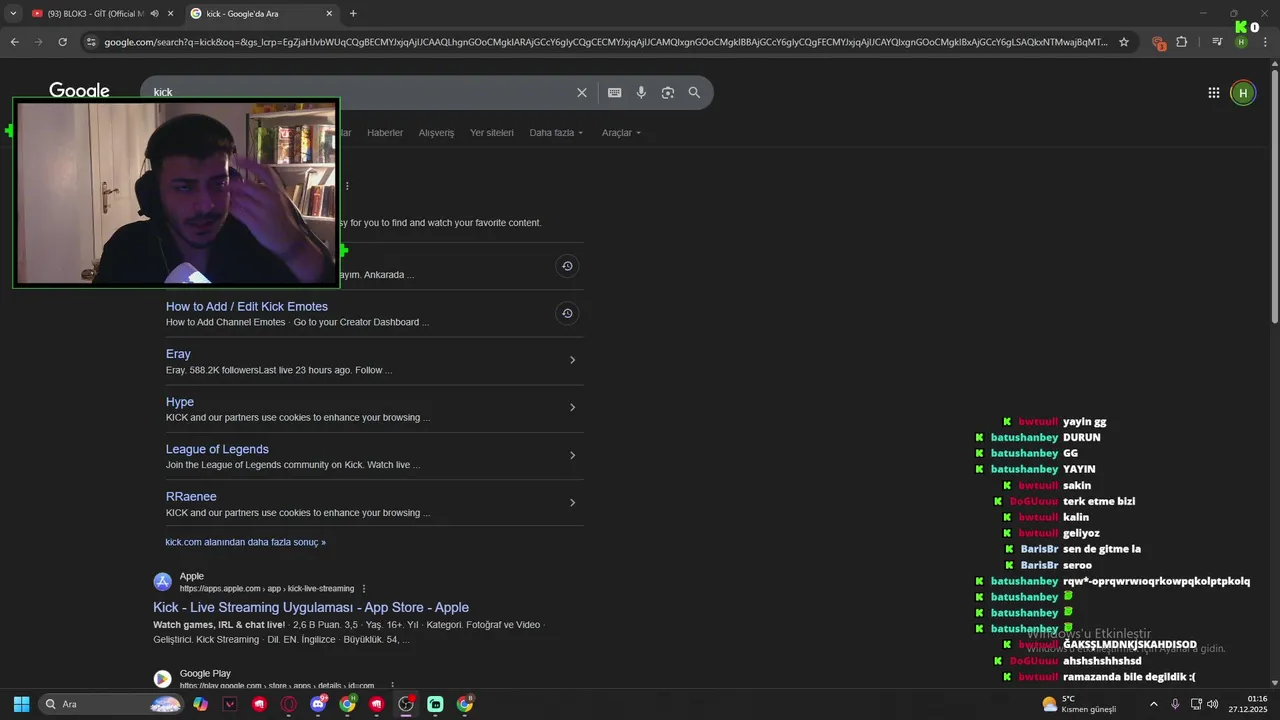Click the page vertical scrollbar

1274,195
